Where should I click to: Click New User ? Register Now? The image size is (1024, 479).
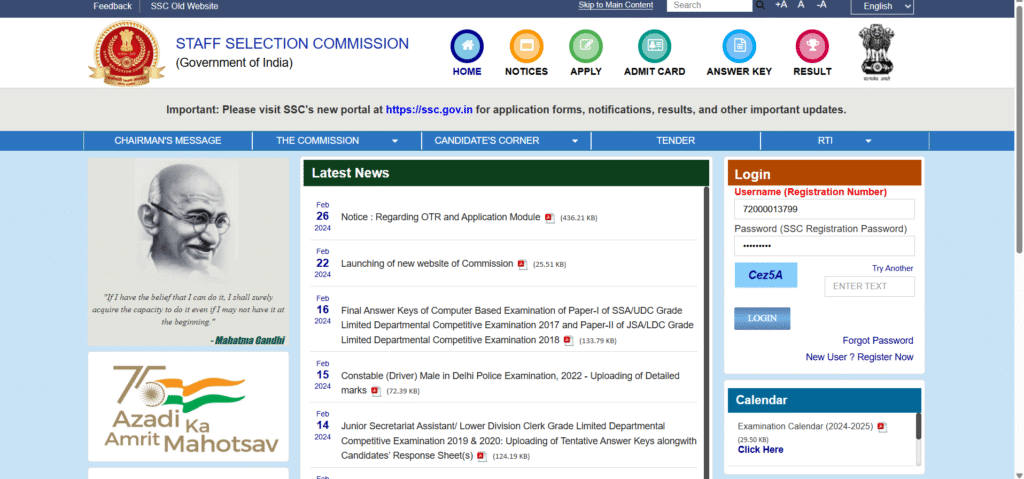[x=859, y=357]
